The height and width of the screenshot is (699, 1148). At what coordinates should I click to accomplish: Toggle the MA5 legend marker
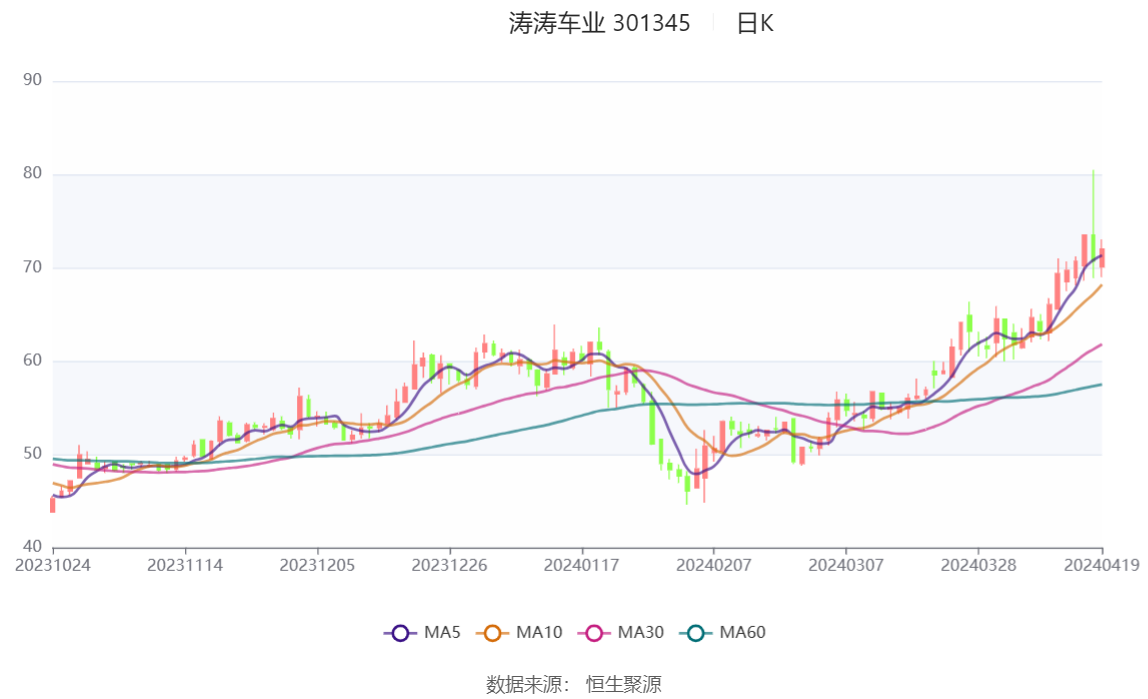tap(400, 633)
